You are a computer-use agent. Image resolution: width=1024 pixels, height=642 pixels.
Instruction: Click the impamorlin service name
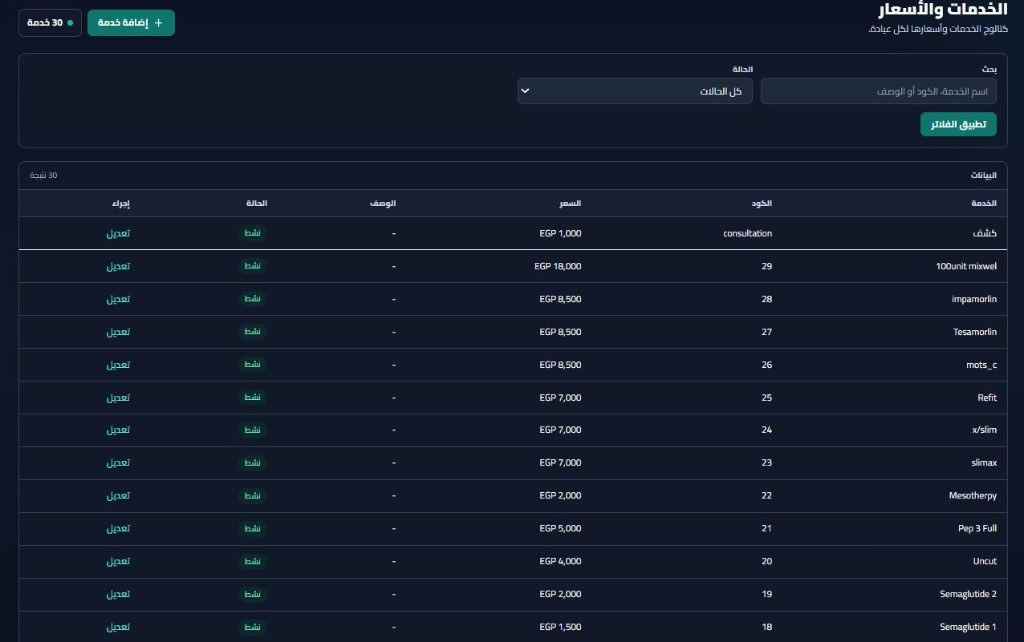974,299
